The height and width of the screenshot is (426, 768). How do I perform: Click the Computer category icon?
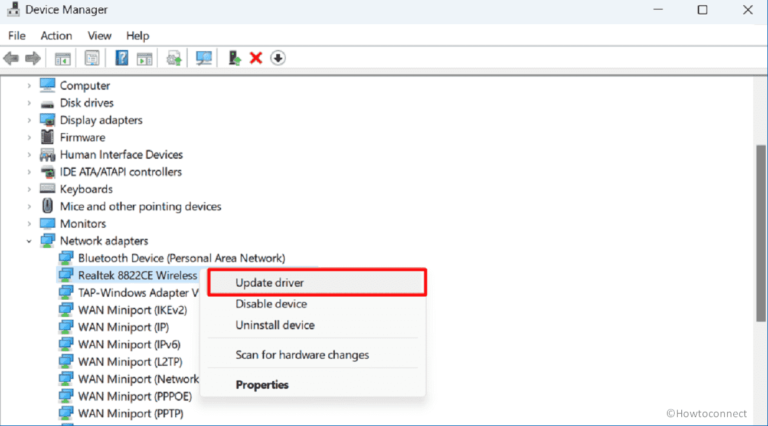[48, 85]
